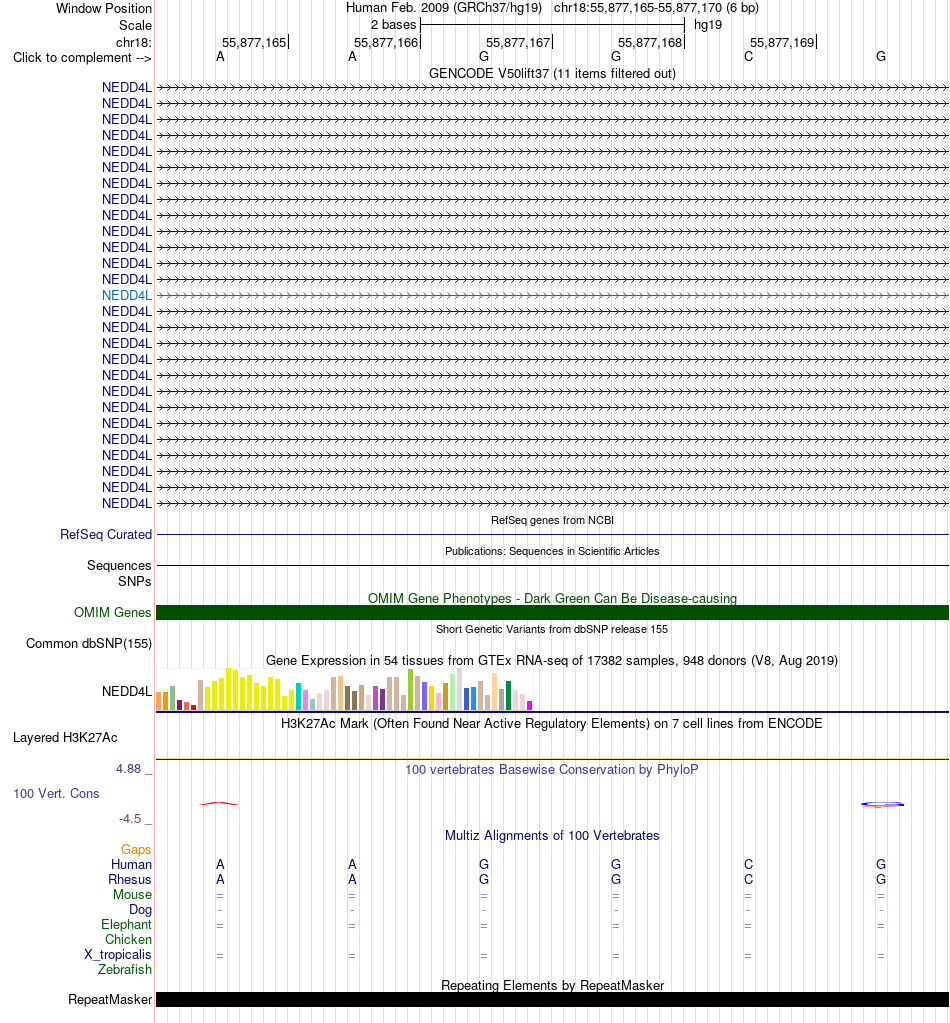950x1023 pixels.
Task: Open the 'RefSeq genes from NCBI' track title
Action: pyautogui.click(x=552, y=520)
